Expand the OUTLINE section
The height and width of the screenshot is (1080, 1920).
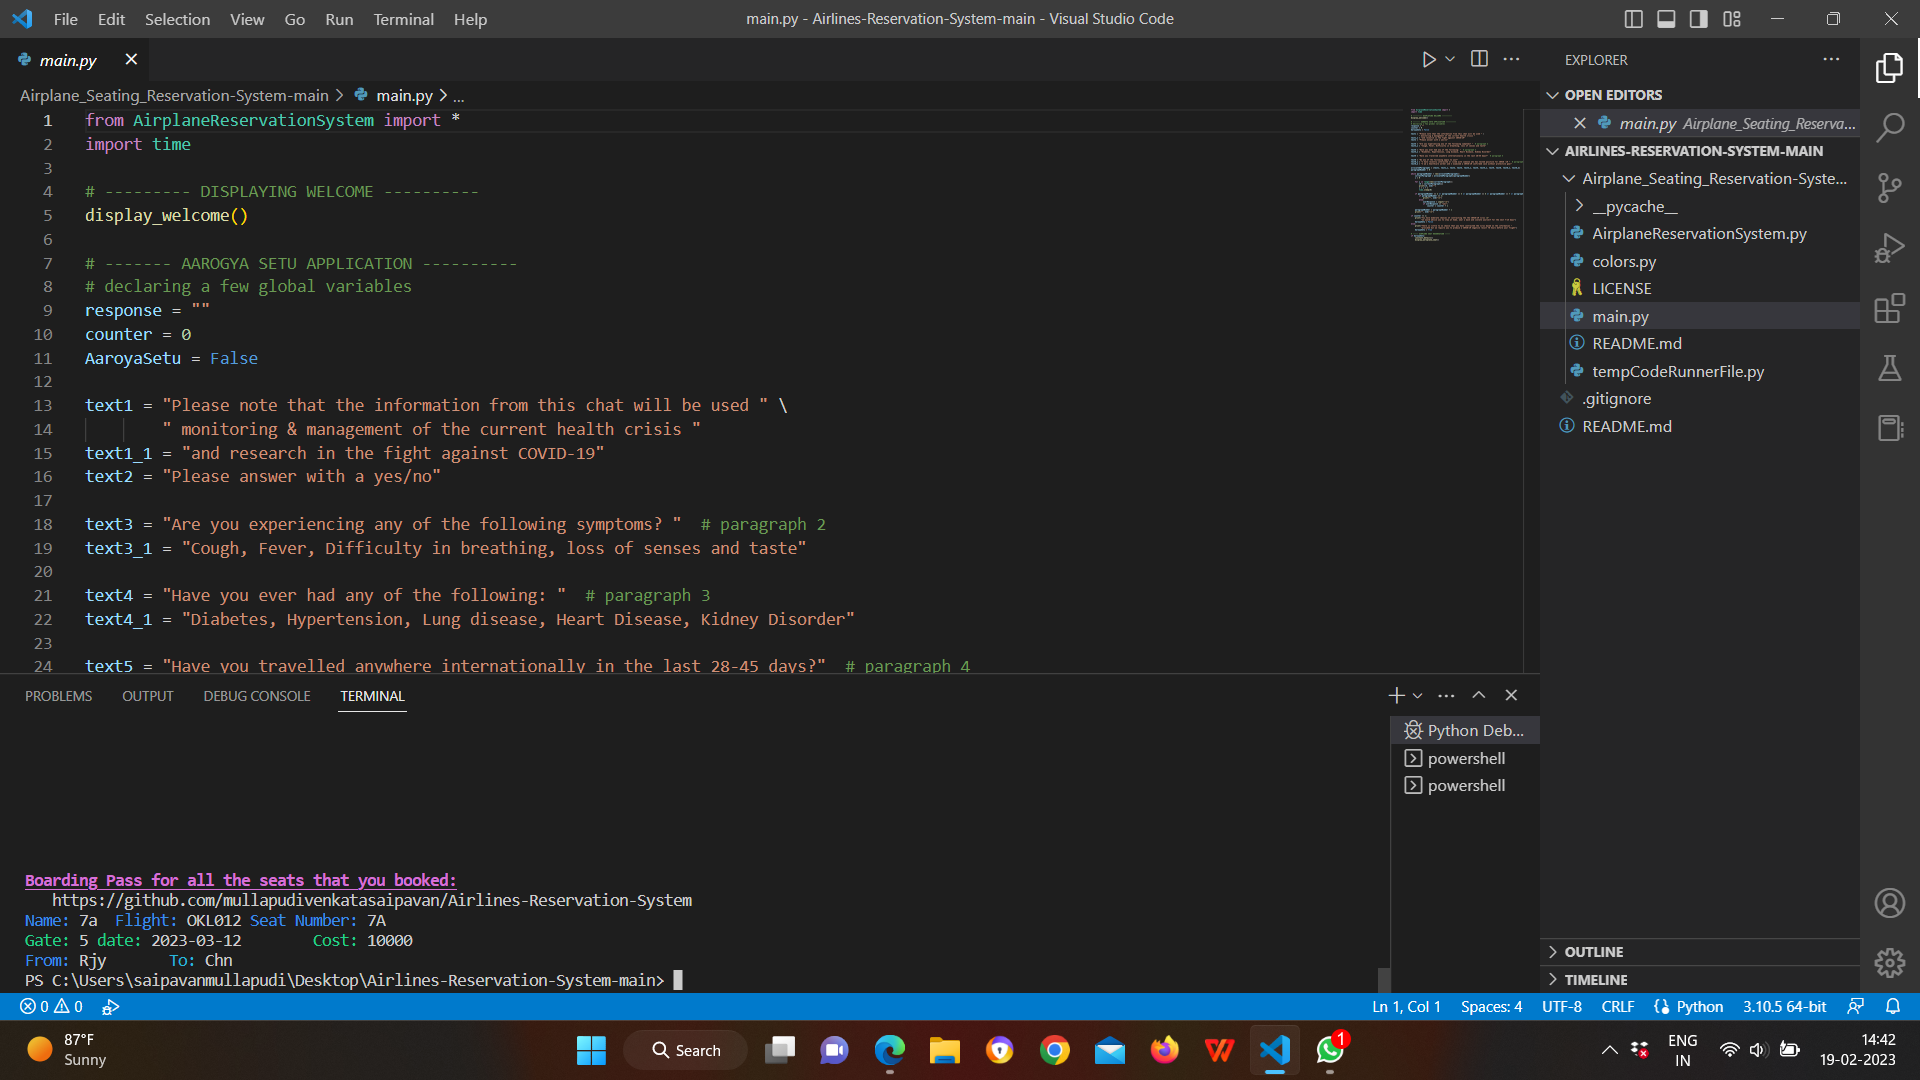pyautogui.click(x=1593, y=952)
